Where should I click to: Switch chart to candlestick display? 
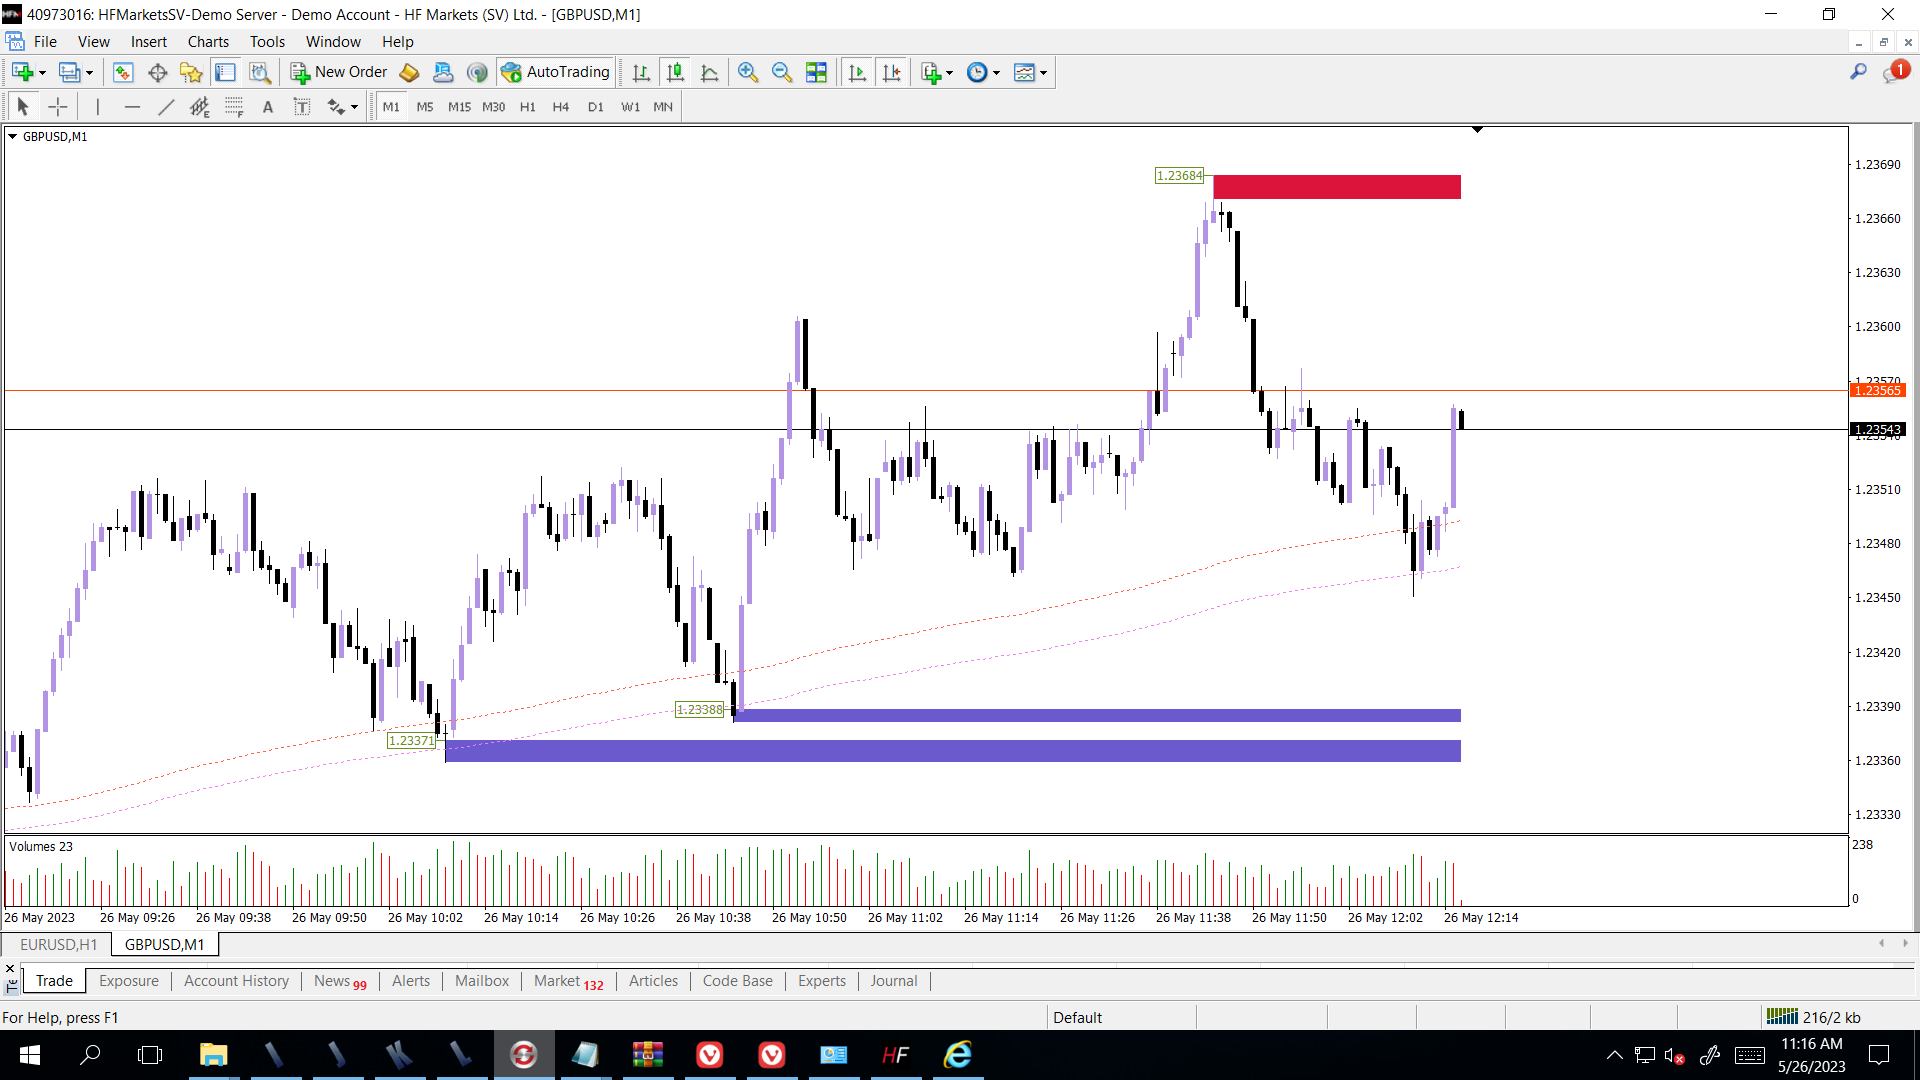(x=674, y=72)
